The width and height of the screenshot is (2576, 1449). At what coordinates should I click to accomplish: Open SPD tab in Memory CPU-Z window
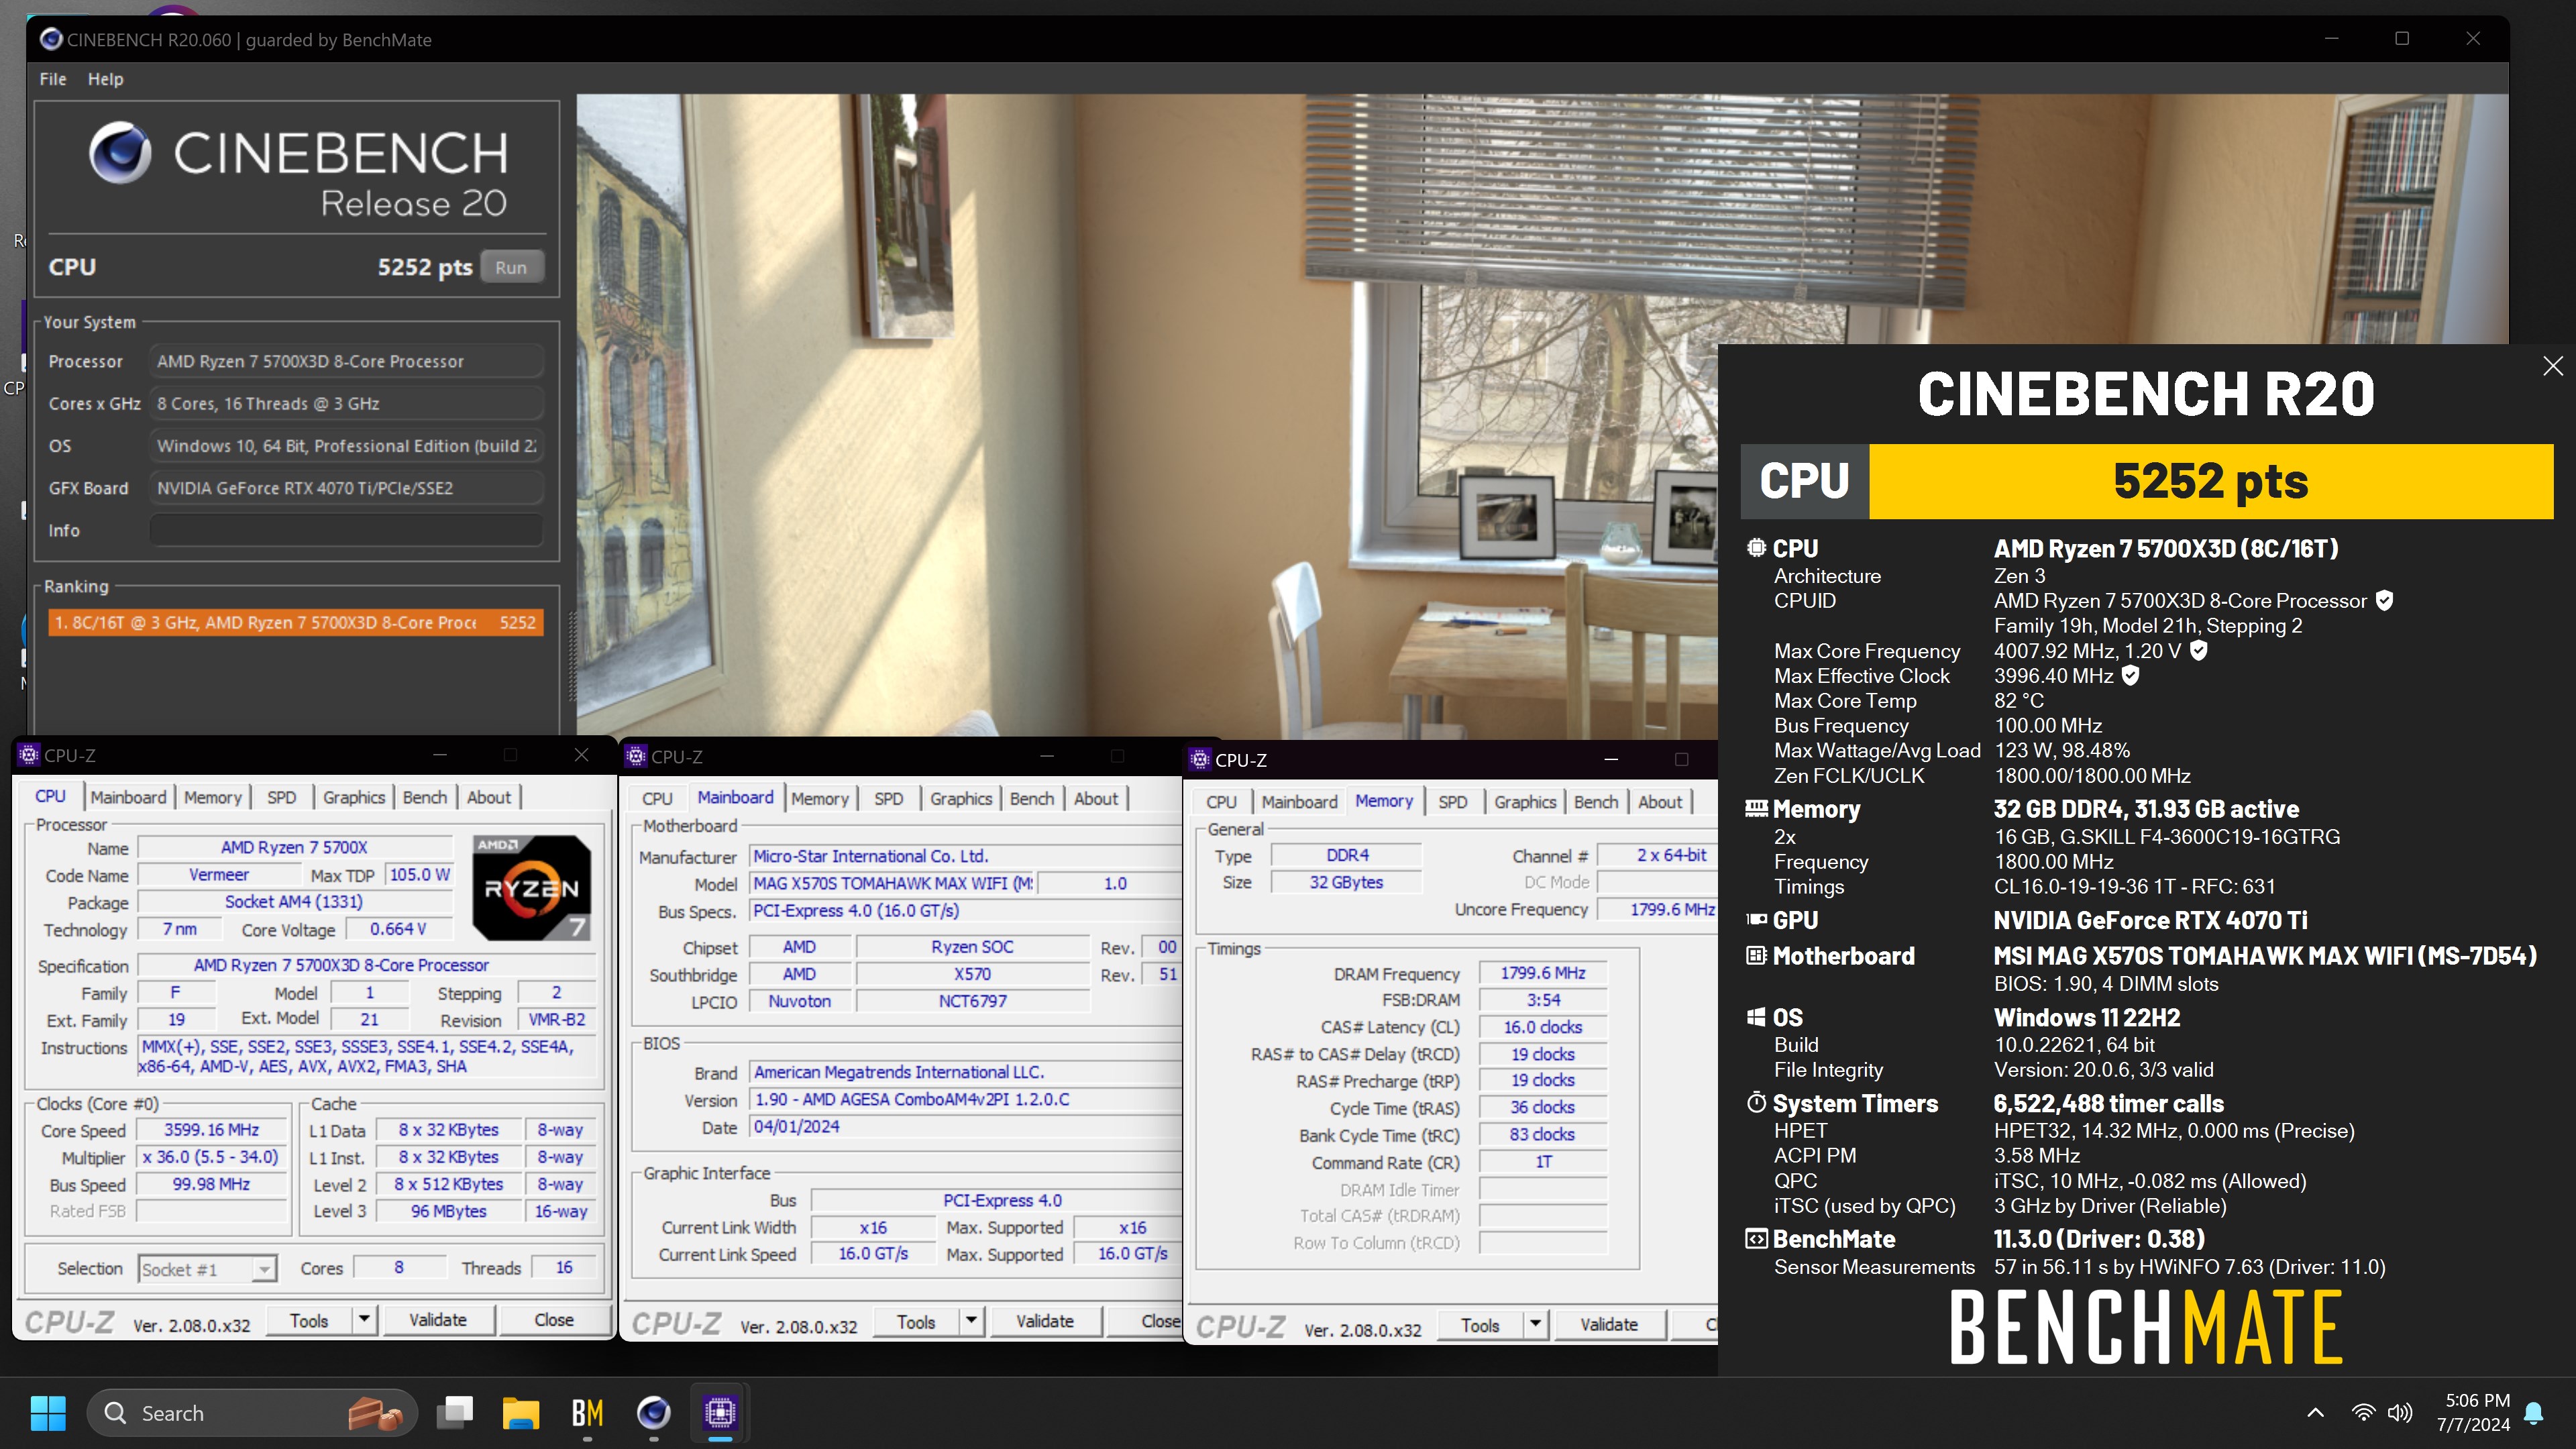tap(1453, 802)
